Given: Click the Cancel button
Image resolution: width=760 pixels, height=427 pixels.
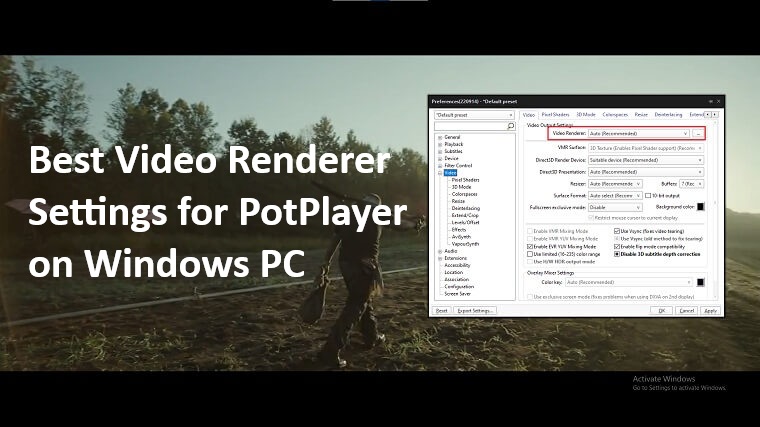Looking at the screenshot, I should tap(687, 311).
